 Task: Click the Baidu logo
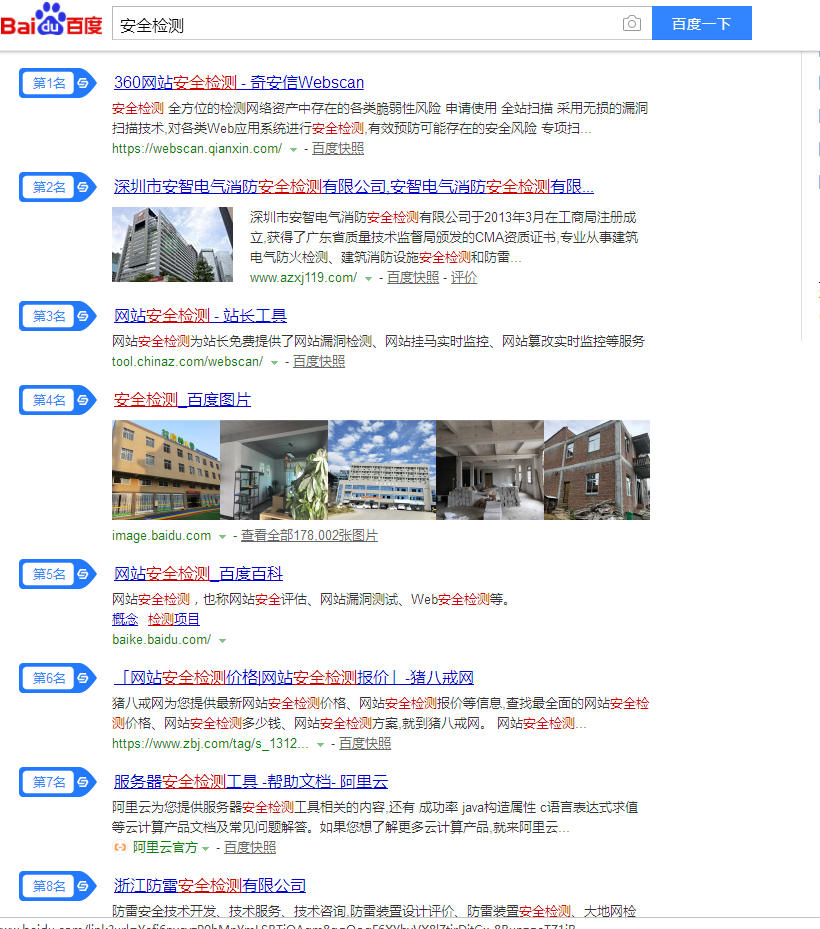pos(52,20)
